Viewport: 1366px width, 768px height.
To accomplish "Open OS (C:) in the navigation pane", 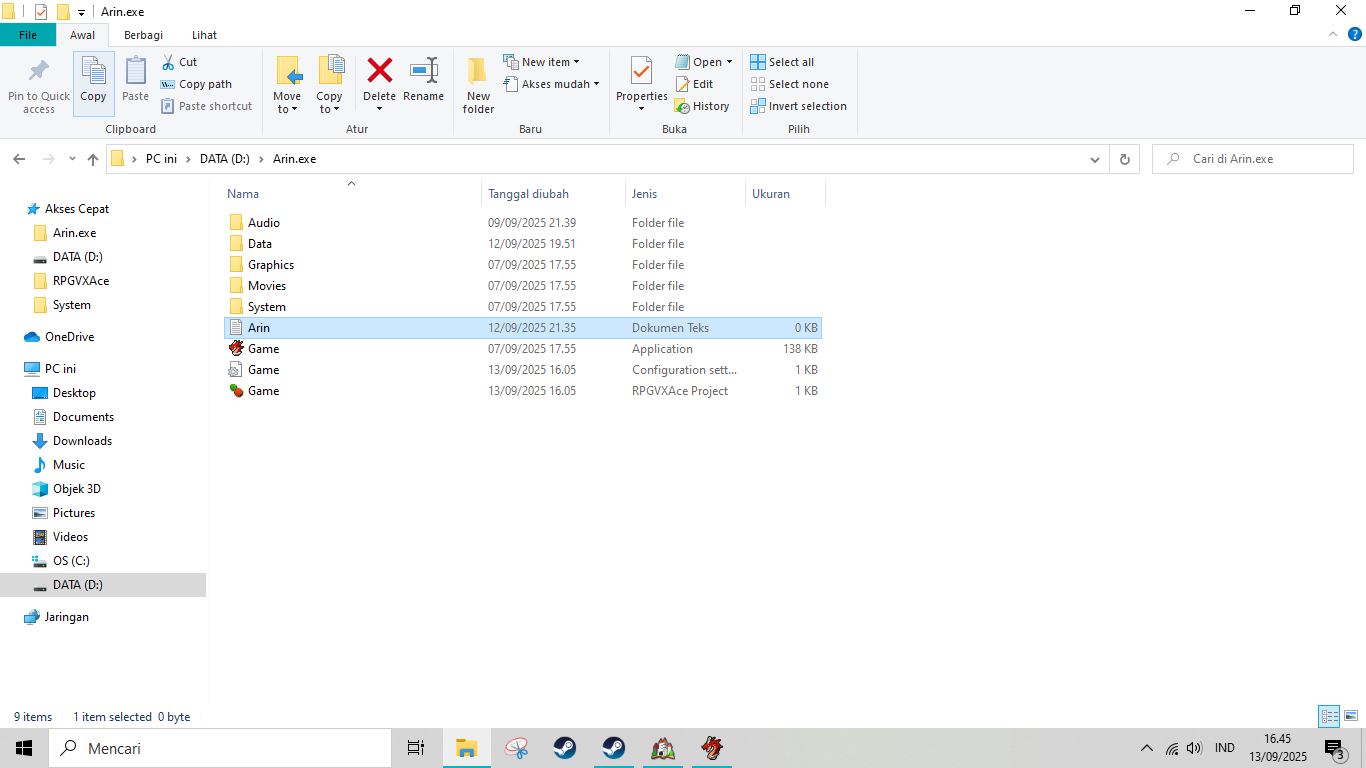I will 71,561.
